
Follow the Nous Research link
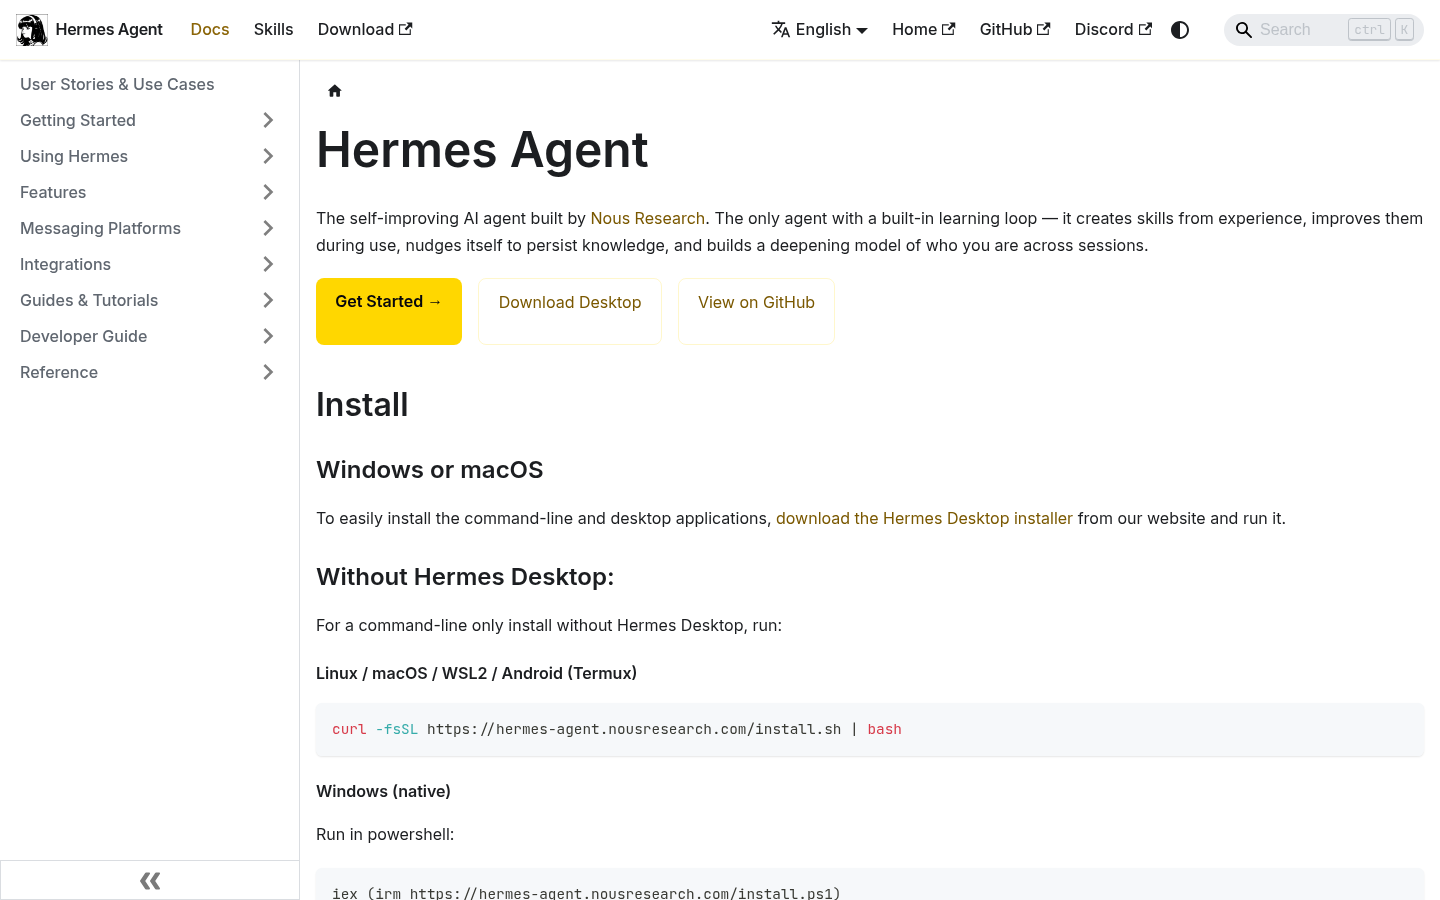coord(648,218)
